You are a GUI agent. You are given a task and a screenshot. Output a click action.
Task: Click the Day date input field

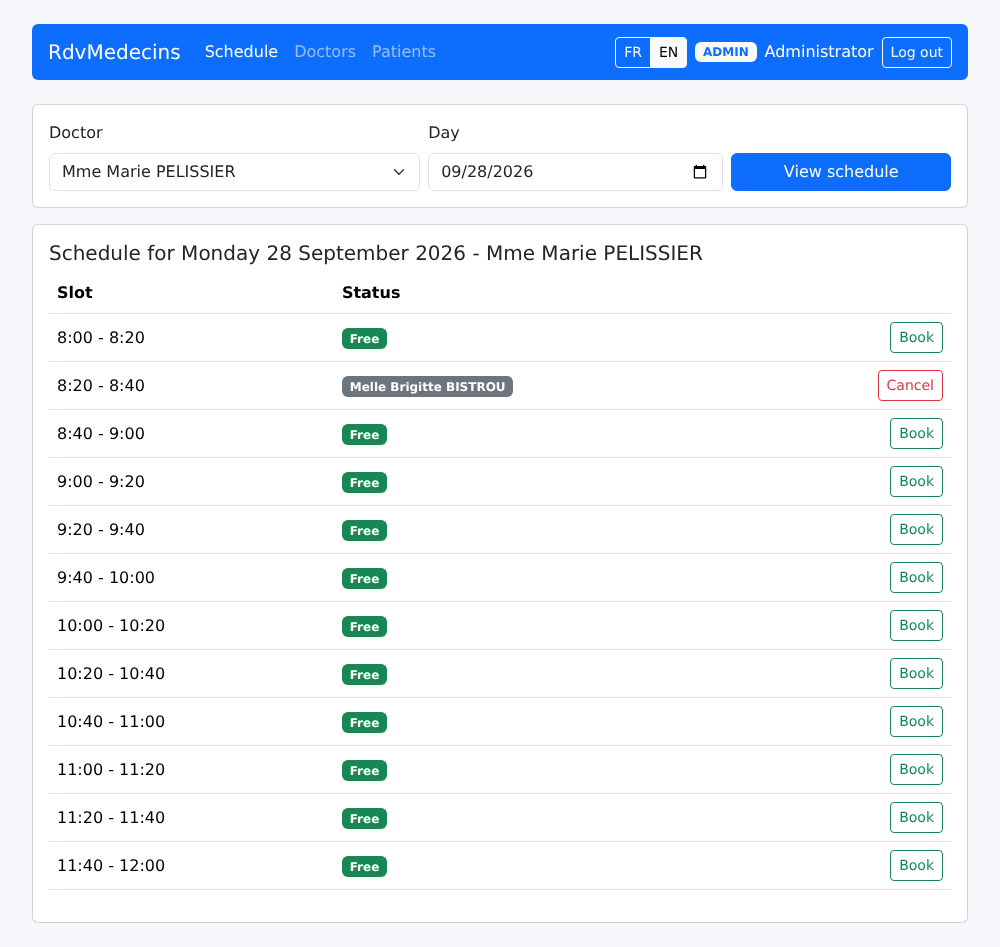click(x=575, y=172)
